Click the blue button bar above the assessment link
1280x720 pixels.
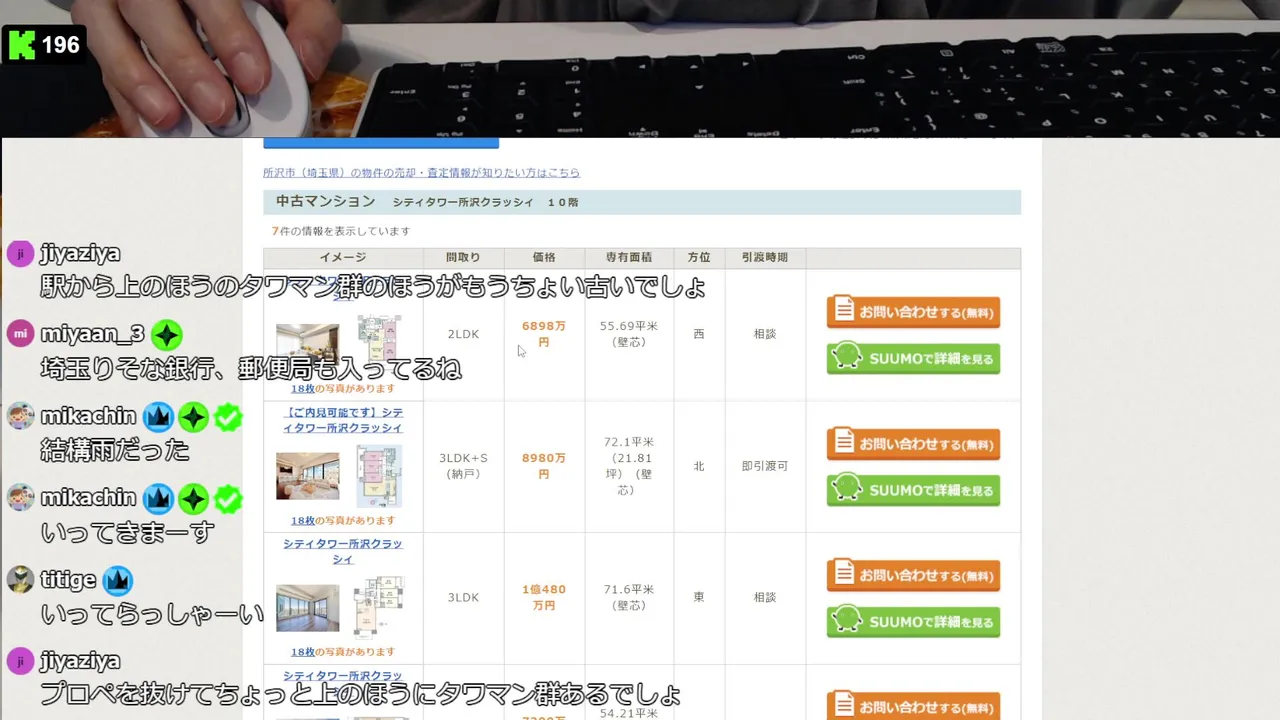pos(381,143)
